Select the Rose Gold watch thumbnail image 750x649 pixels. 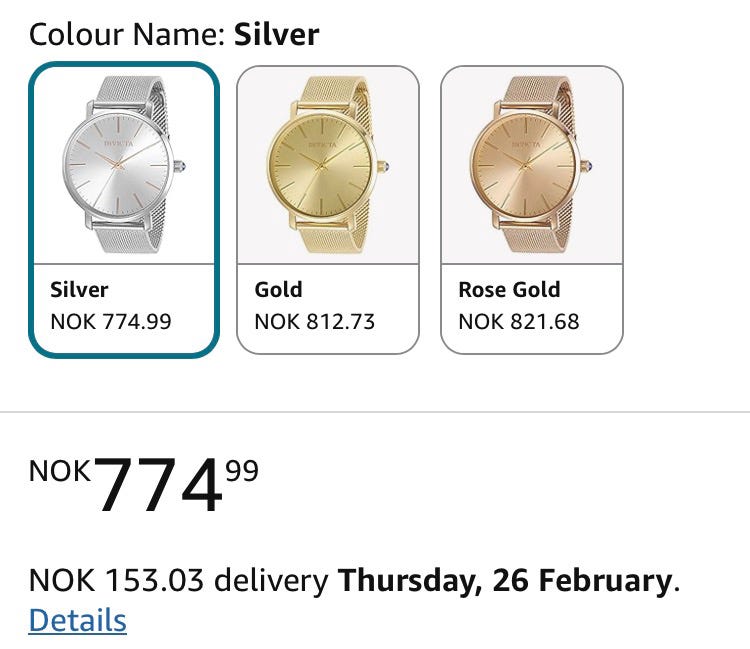[x=532, y=165]
